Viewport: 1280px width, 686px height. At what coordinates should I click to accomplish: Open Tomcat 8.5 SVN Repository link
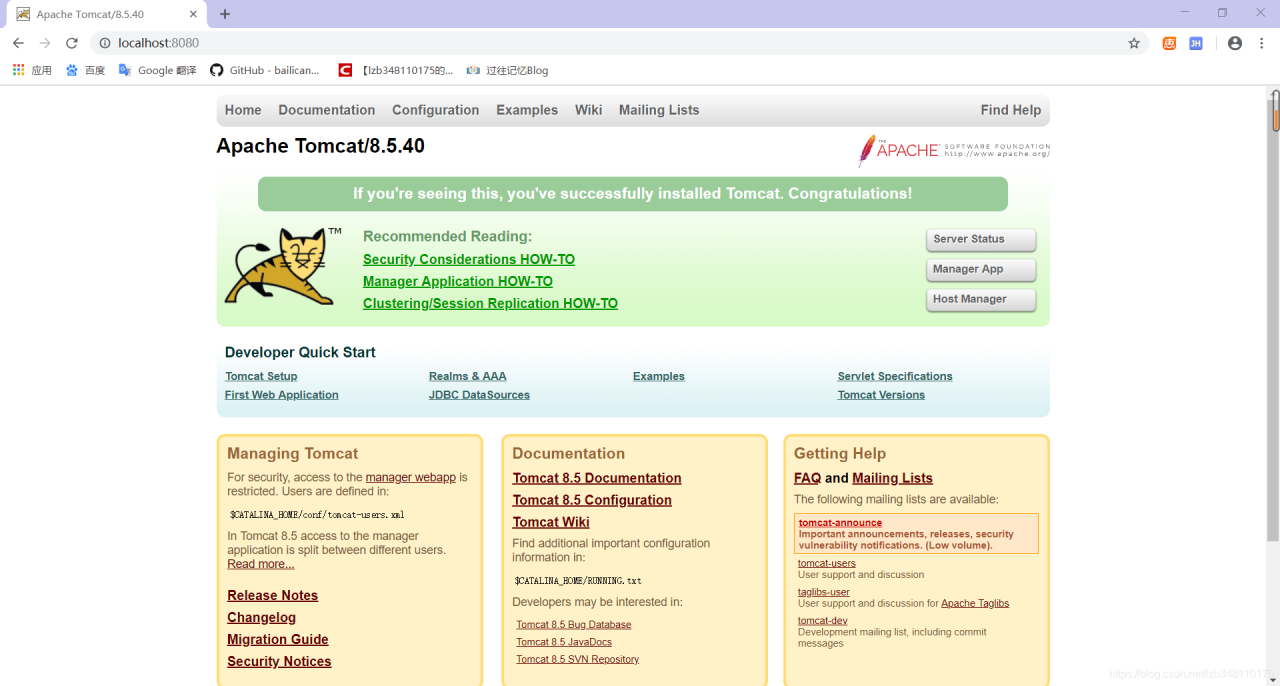point(578,659)
